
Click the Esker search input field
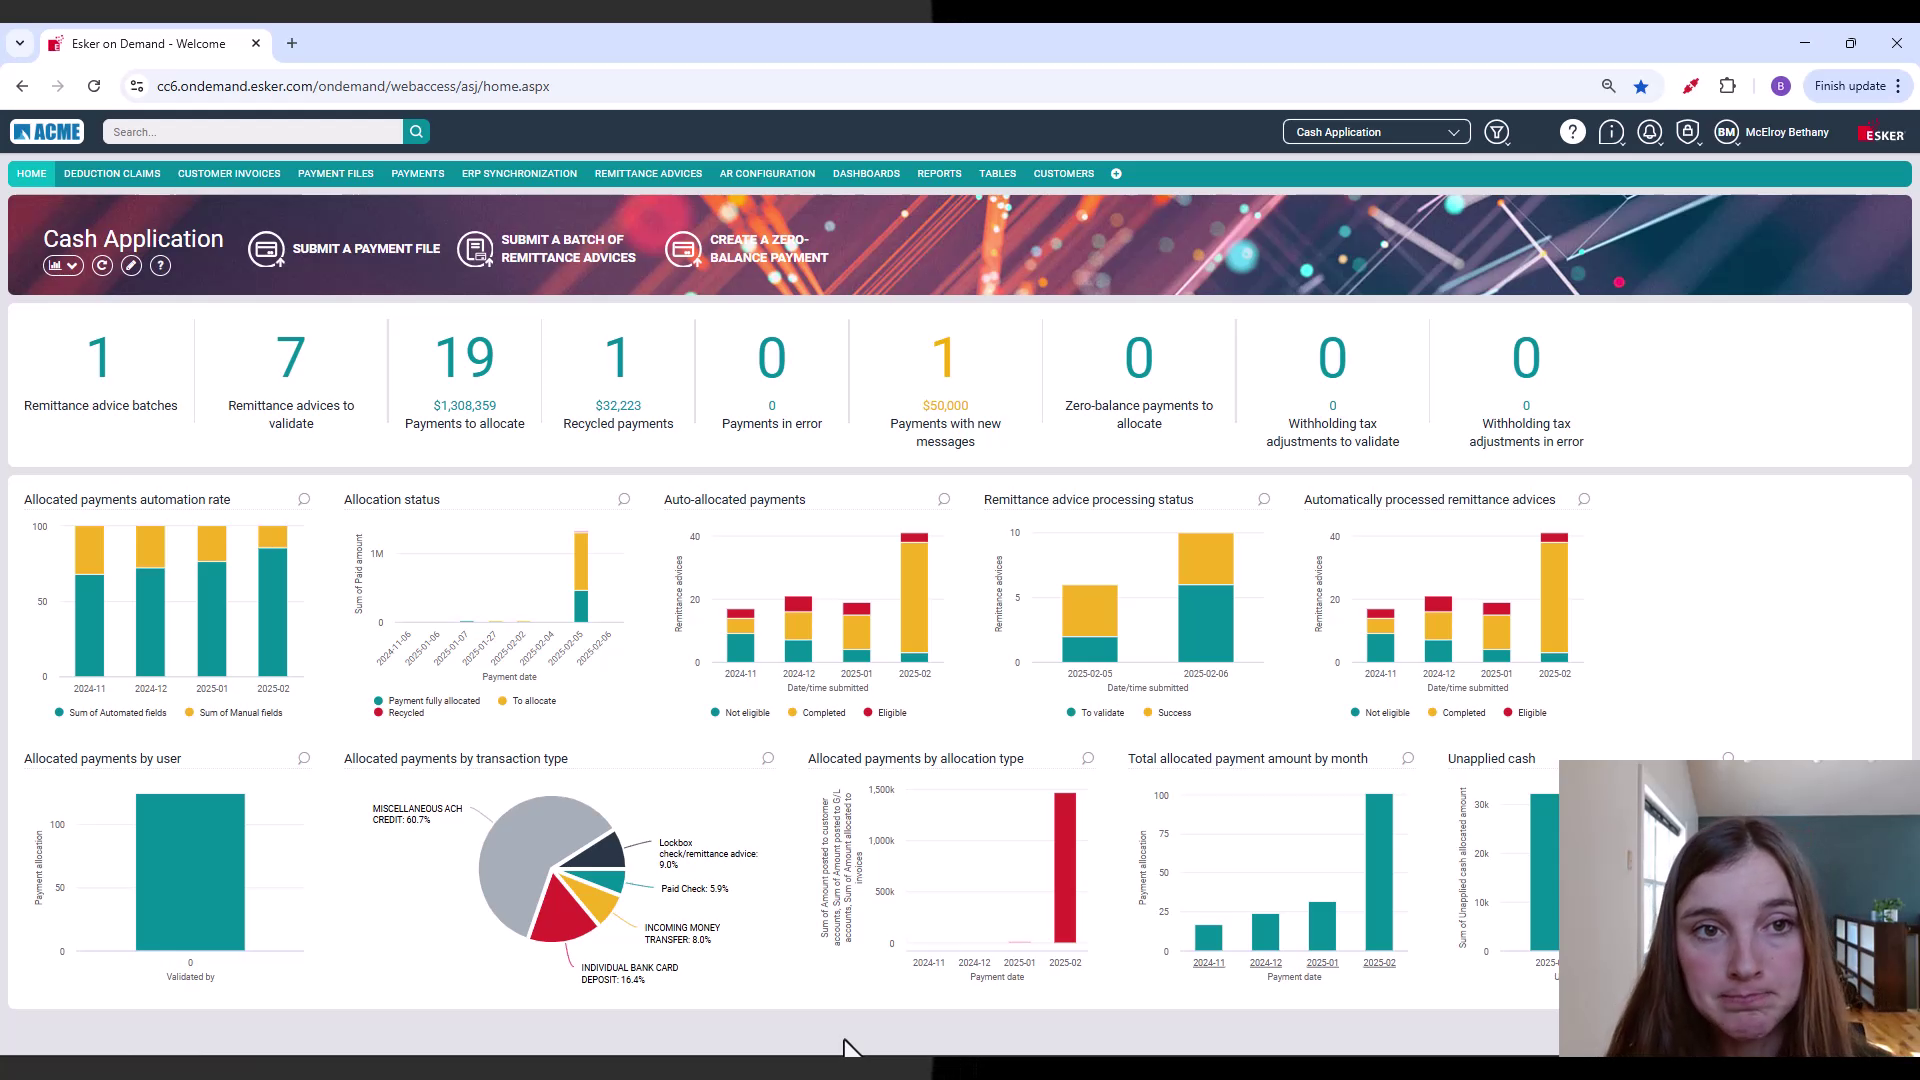coord(254,132)
